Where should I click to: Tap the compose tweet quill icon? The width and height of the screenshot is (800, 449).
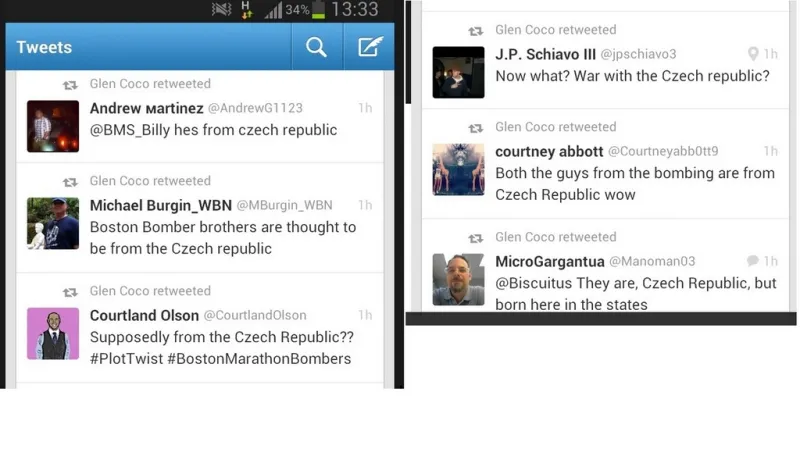click(370, 46)
